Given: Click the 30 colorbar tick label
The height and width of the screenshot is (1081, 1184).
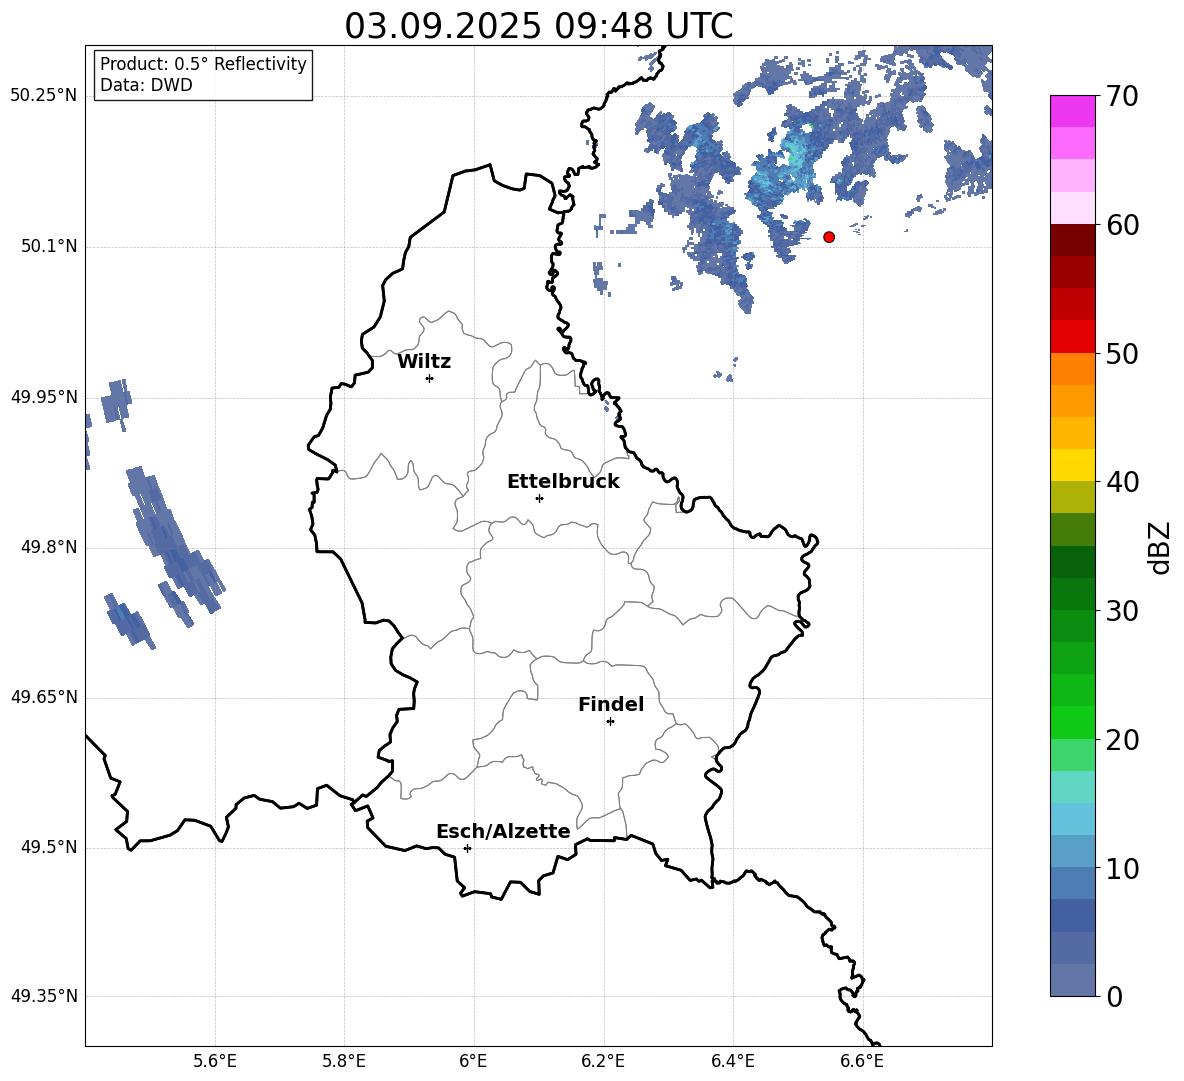Looking at the screenshot, I should [1122, 611].
